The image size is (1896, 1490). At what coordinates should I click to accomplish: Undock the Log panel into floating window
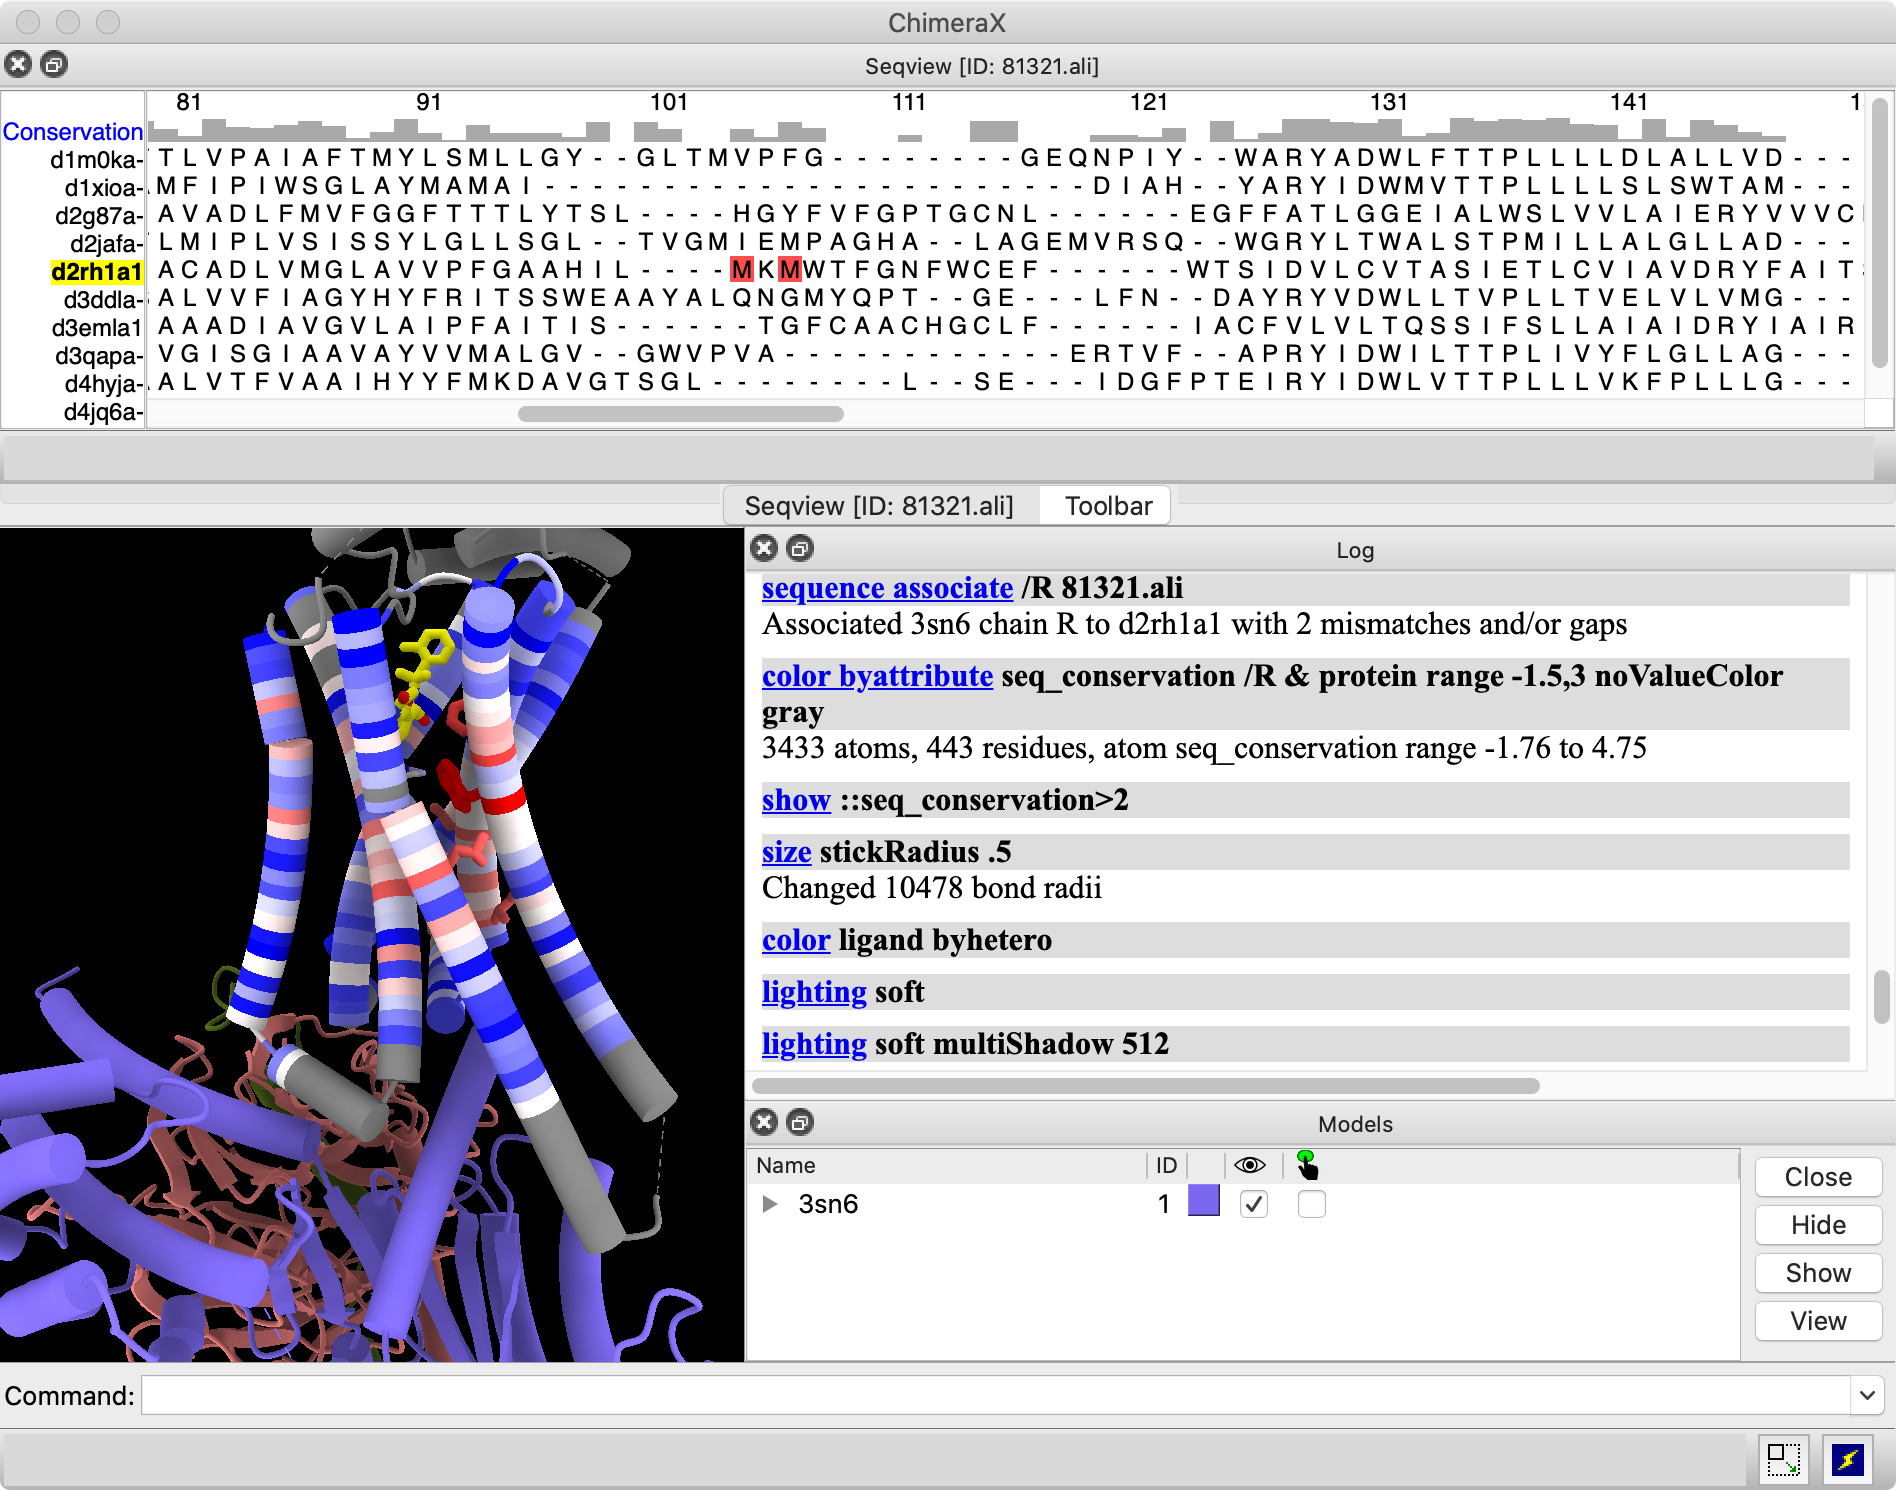pyautogui.click(x=800, y=548)
